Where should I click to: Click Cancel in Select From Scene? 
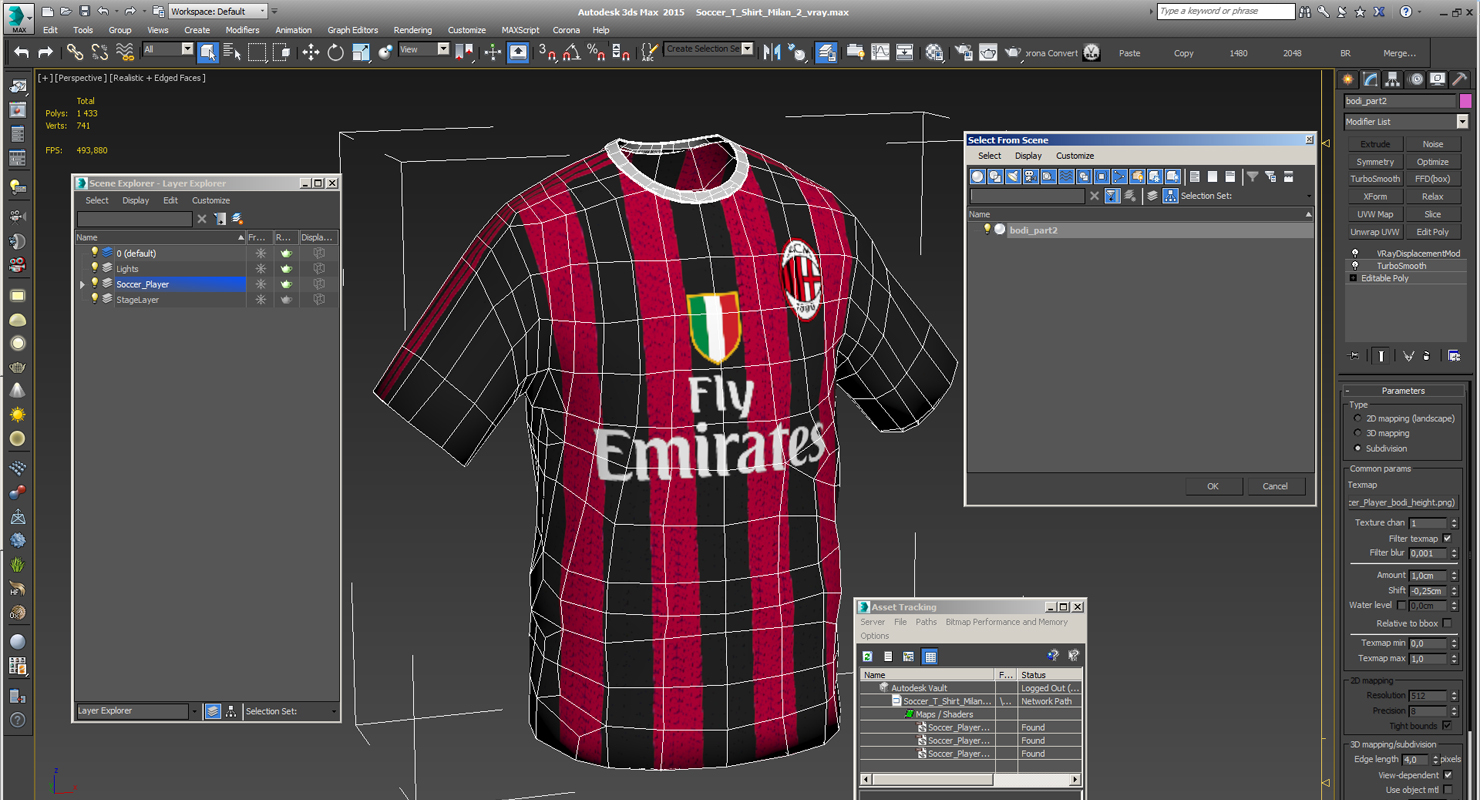click(x=1275, y=486)
